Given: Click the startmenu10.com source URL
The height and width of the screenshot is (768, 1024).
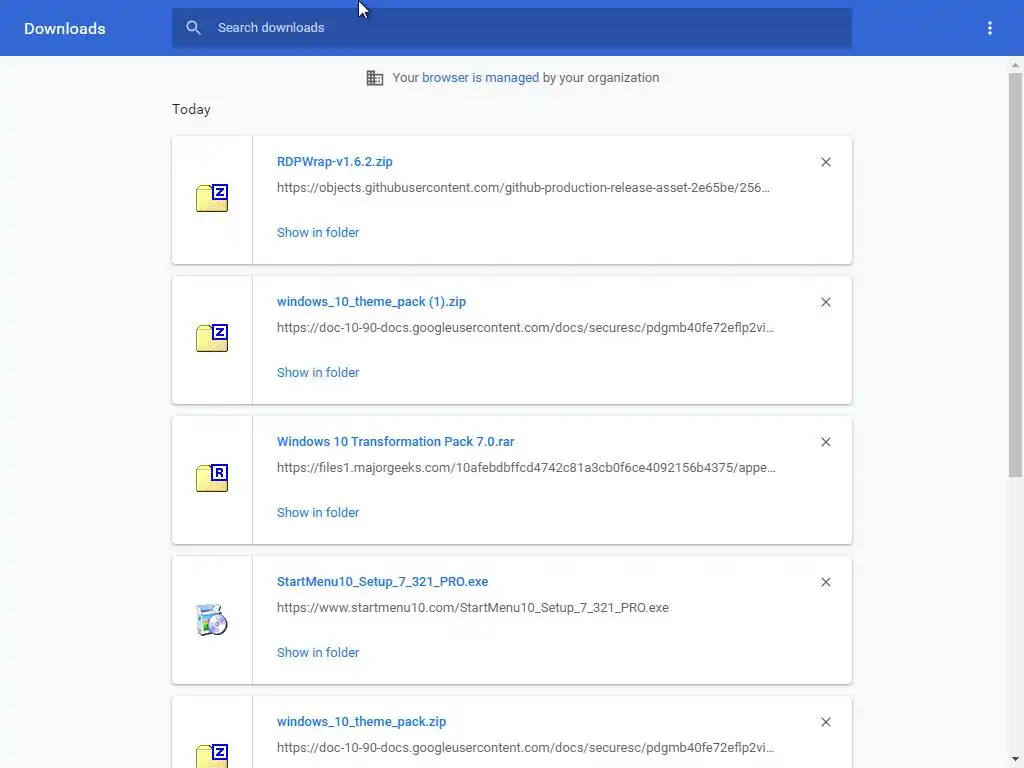Looking at the screenshot, I should point(472,608).
